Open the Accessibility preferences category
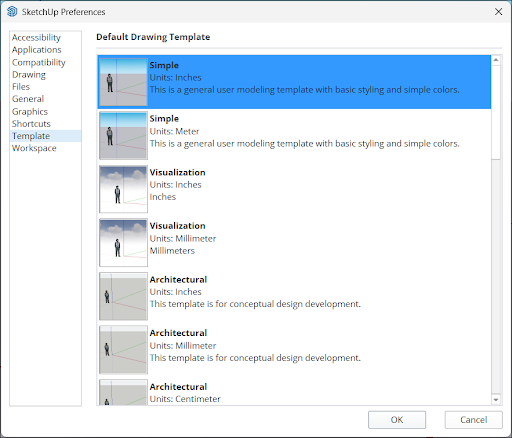512x438 pixels. 36,38
